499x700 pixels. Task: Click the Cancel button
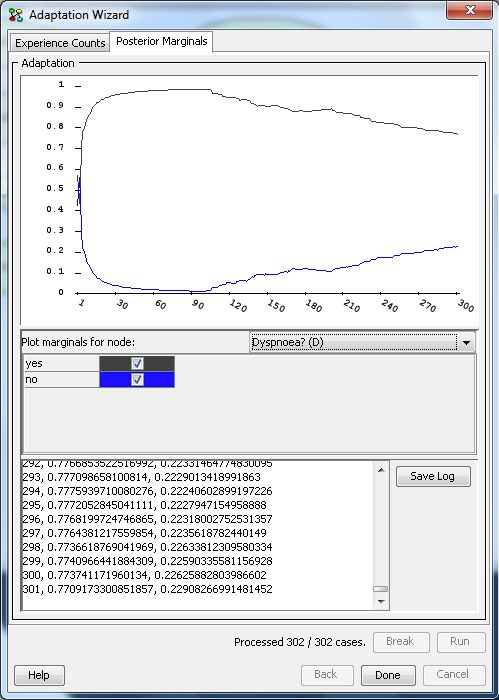pos(454,675)
